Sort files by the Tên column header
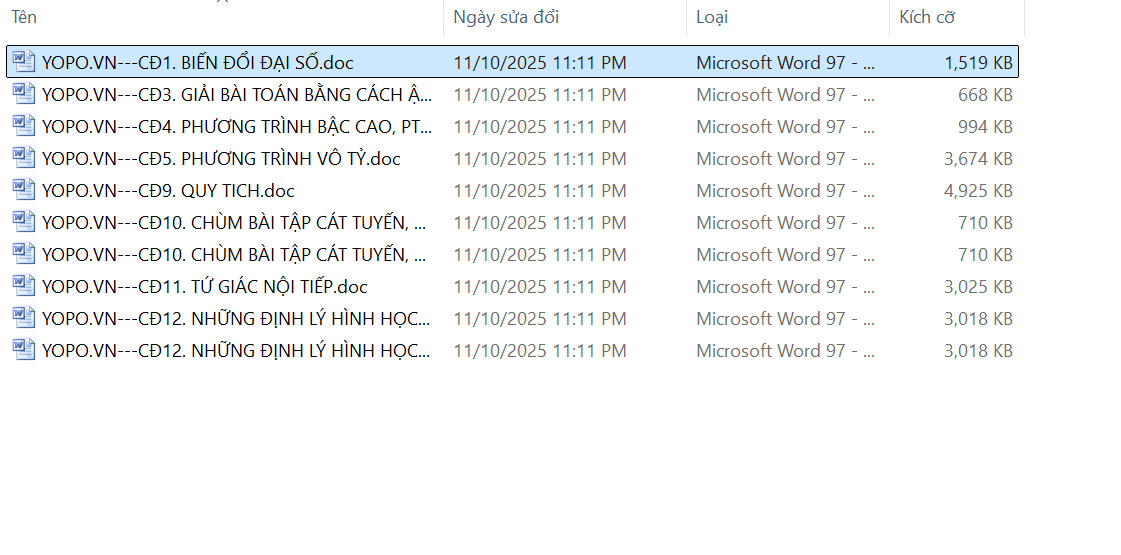This screenshot has height=555, width=1121. [x=24, y=17]
